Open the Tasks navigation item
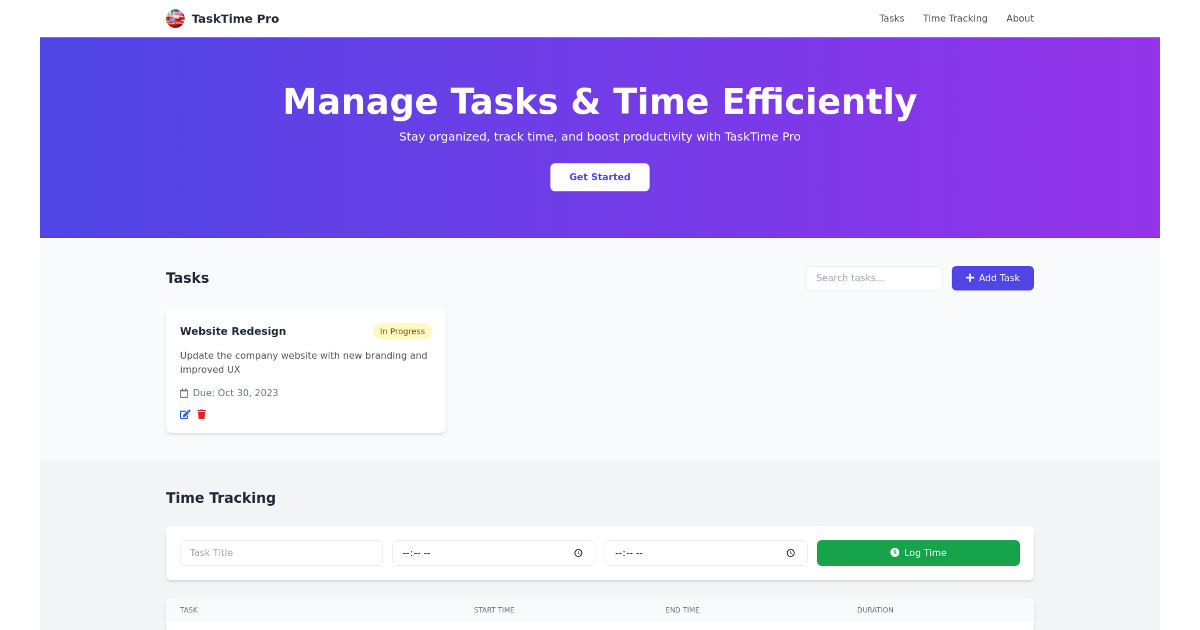Image resolution: width=1200 pixels, height=630 pixels. 891,18
